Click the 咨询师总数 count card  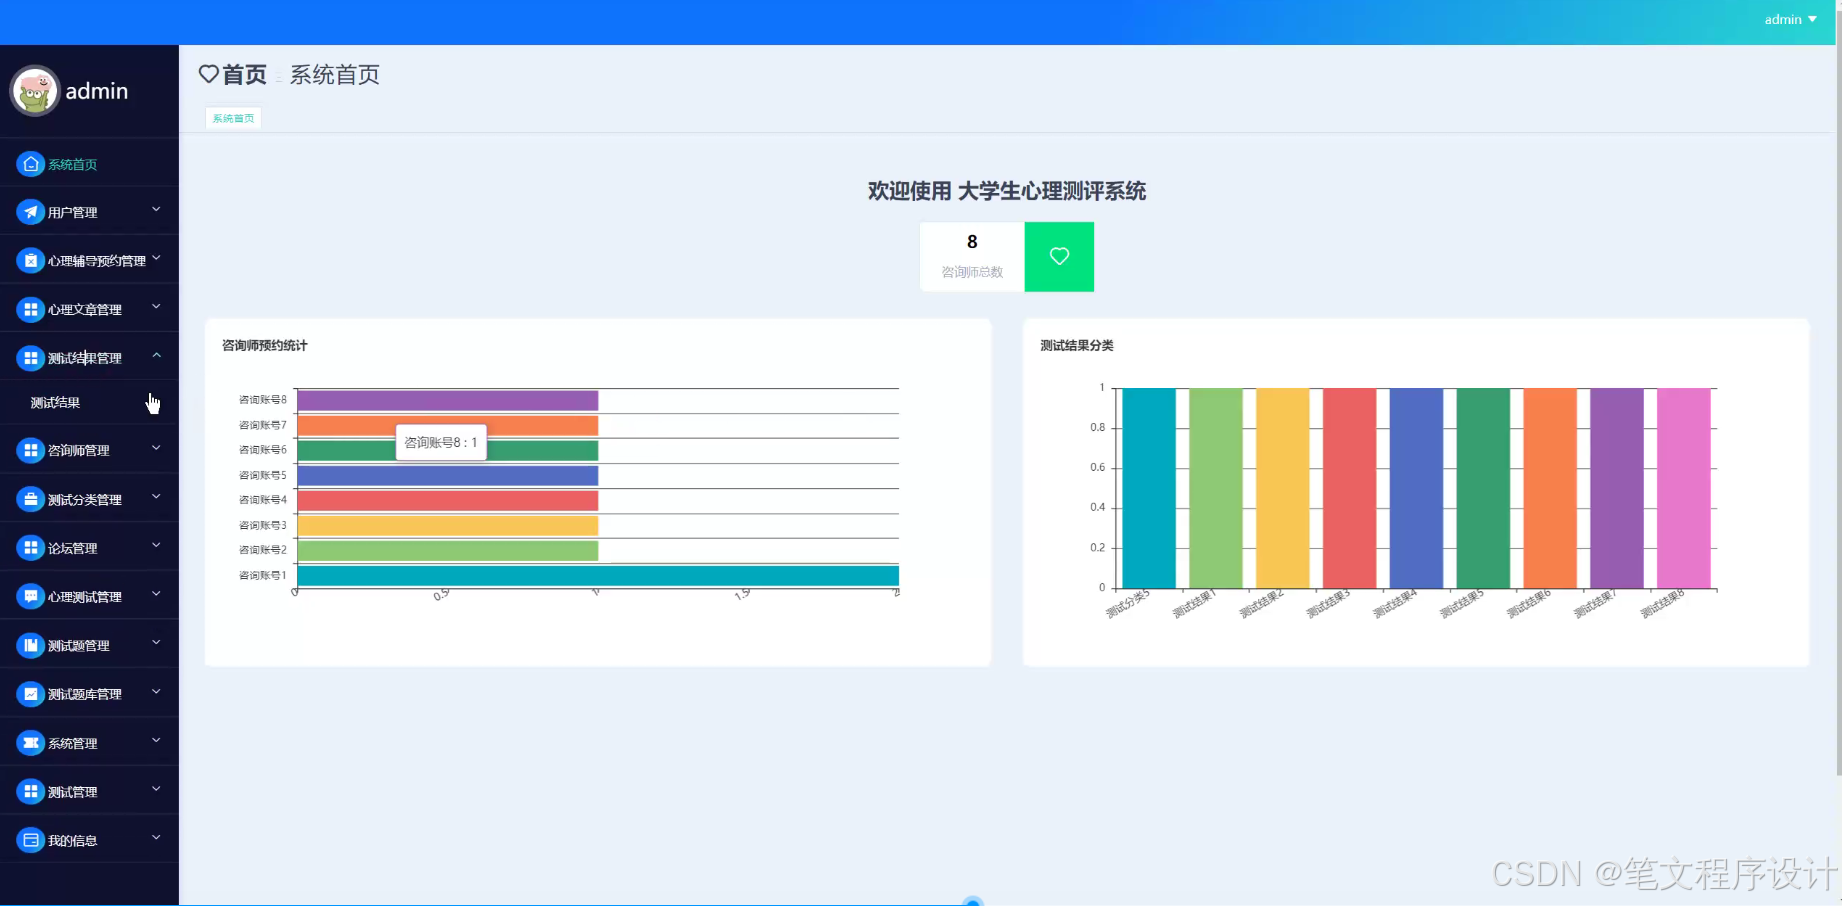click(x=972, y=257)
